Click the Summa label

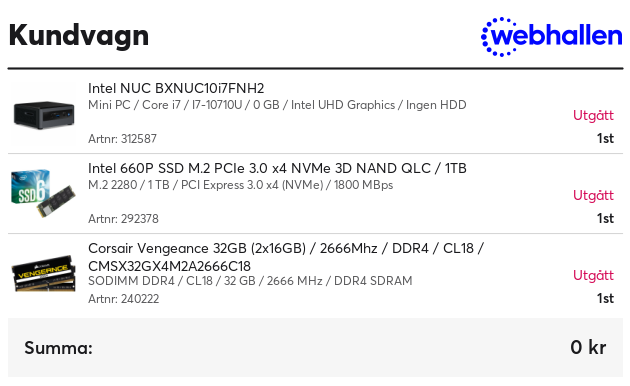[58, 347]
